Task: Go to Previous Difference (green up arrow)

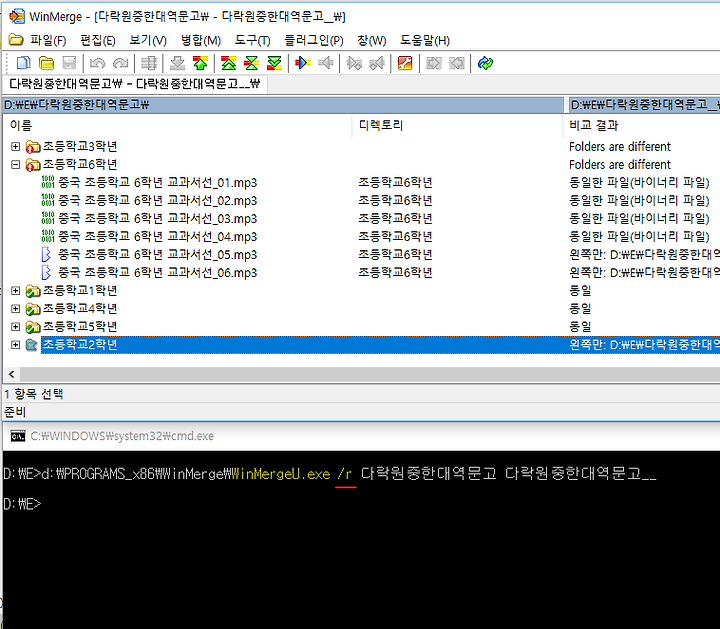Action: (200, 63)
